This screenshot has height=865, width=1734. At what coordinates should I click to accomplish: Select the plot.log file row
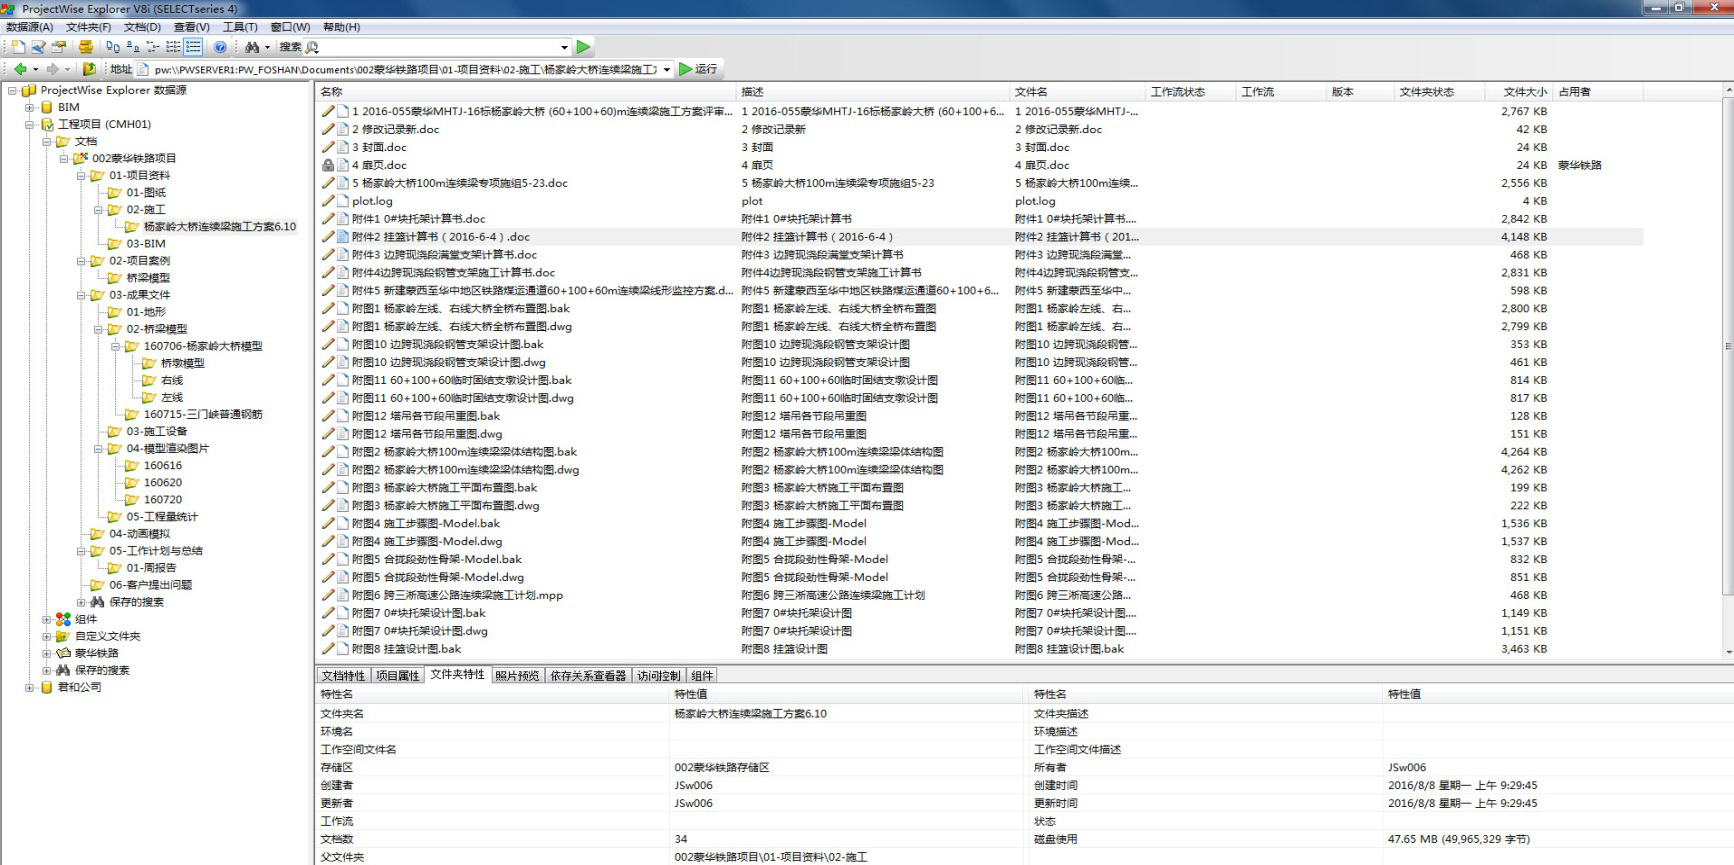pyautogui.click(x=980, y=201)
